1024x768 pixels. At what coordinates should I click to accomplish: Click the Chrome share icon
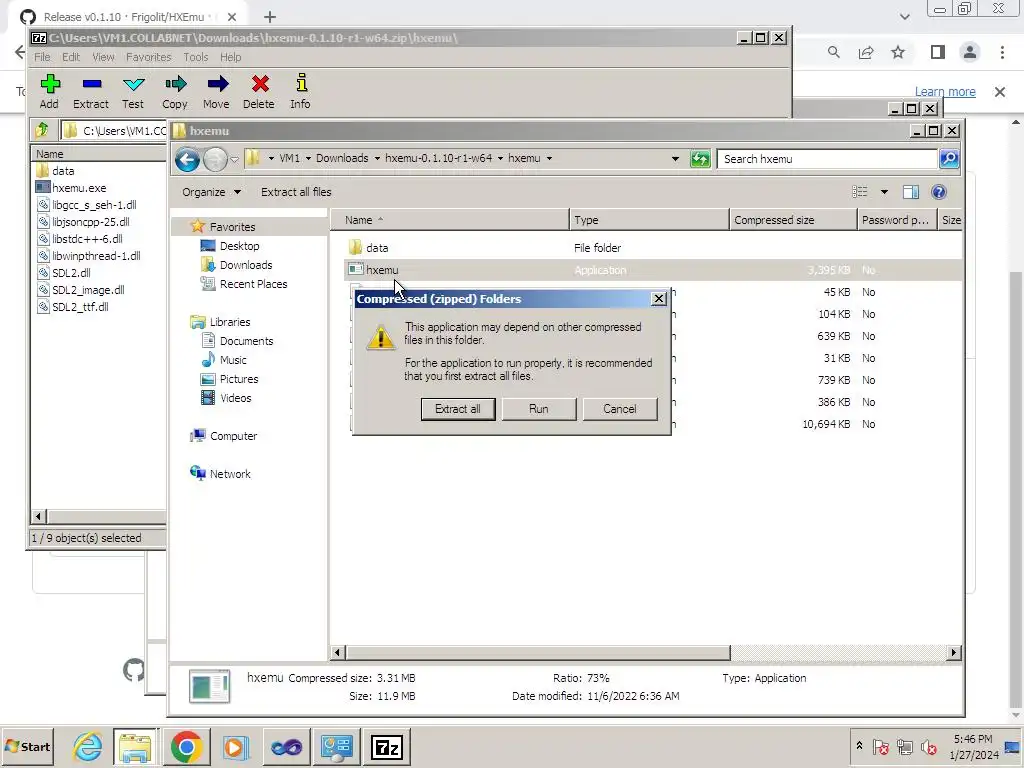[x=866, y=52]
